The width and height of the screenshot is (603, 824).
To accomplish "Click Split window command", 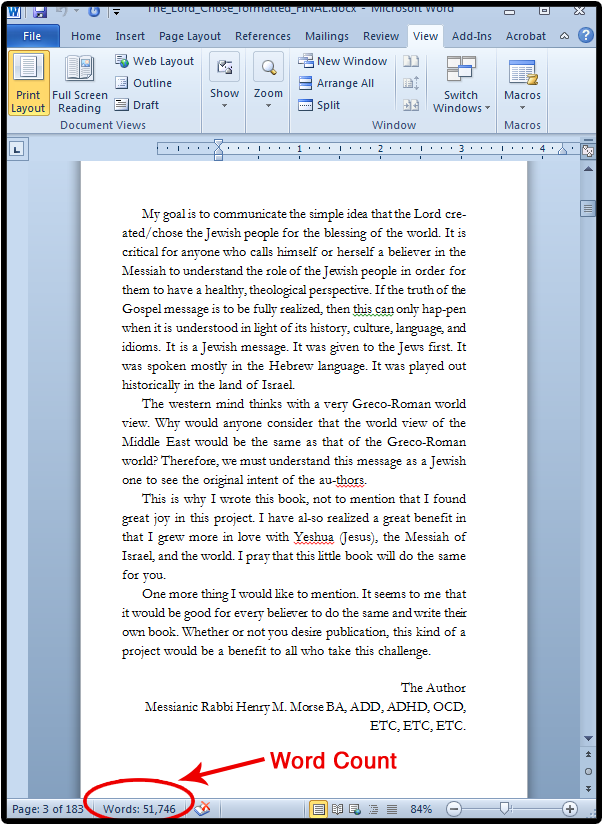I will [x=319, y=105].
